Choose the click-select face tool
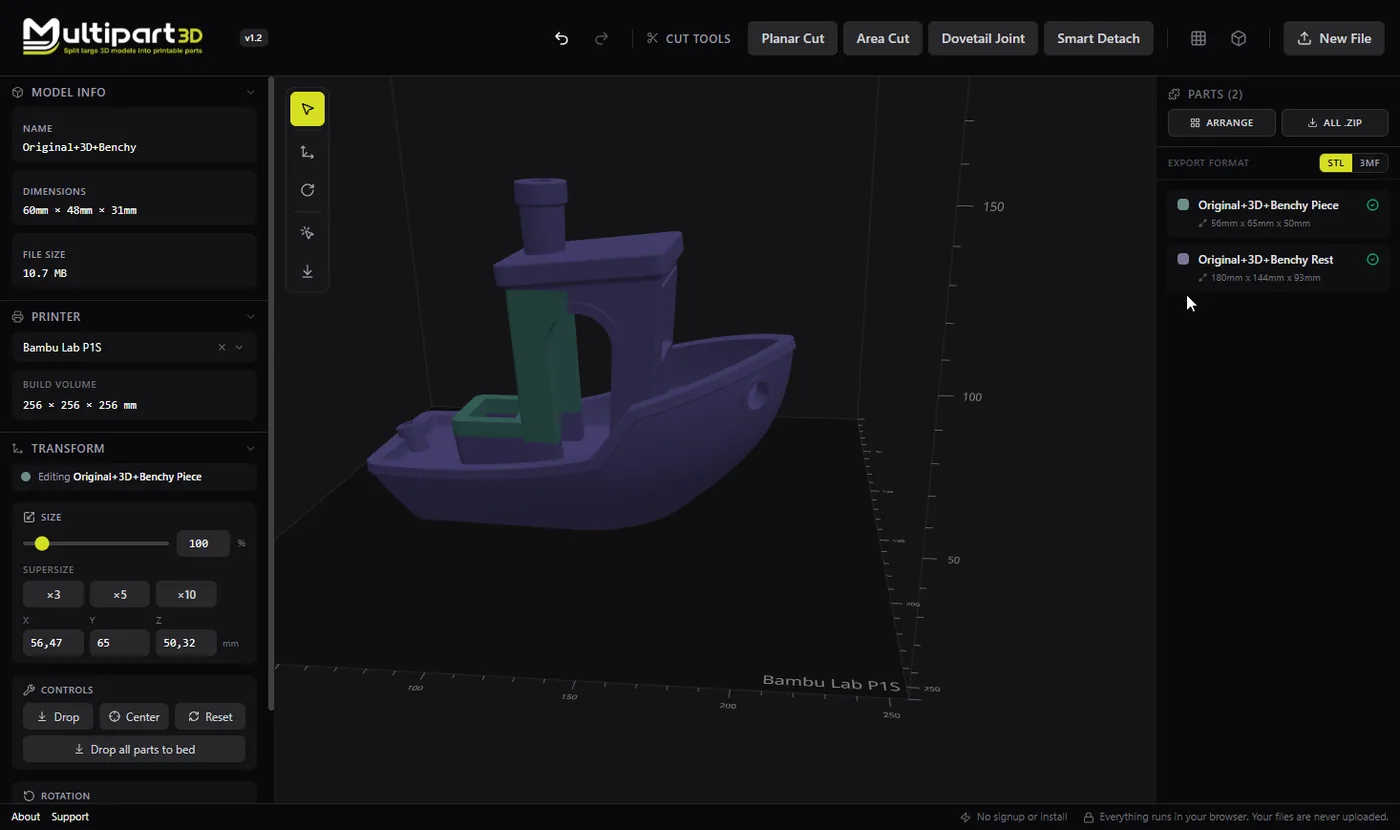 [x=307, y=233]
